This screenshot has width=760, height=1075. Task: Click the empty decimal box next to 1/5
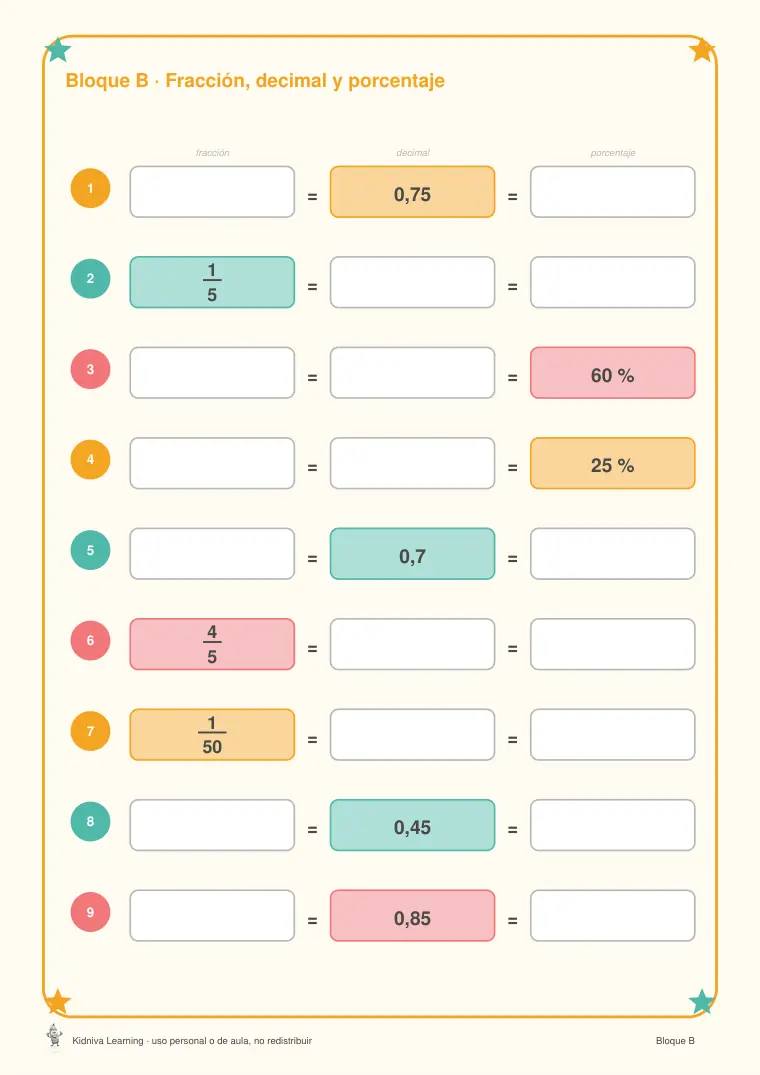click(x=413, y=282)
